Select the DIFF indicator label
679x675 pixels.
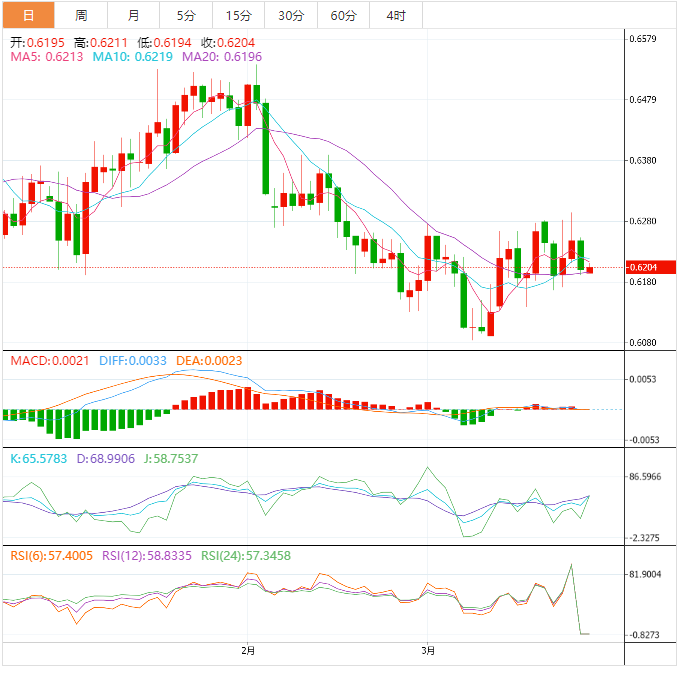tap(134, 360)
